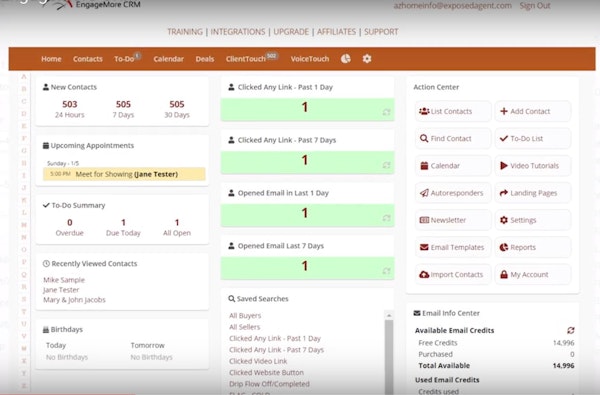Click count under Clicked Any Link Past 1 Day

[x=305, y=107]
